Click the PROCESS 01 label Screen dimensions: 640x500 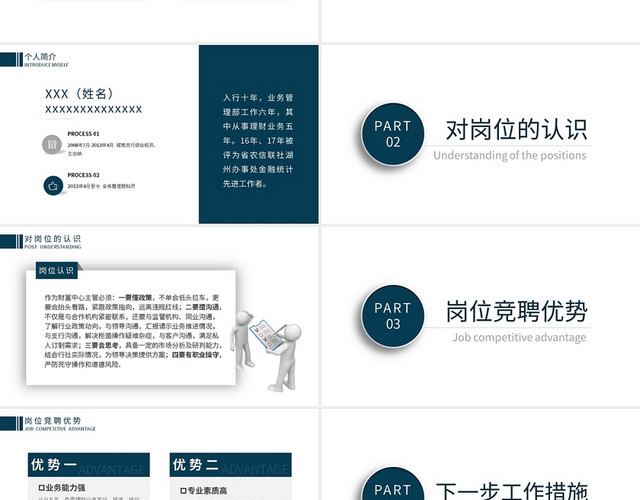coord(83,134)
